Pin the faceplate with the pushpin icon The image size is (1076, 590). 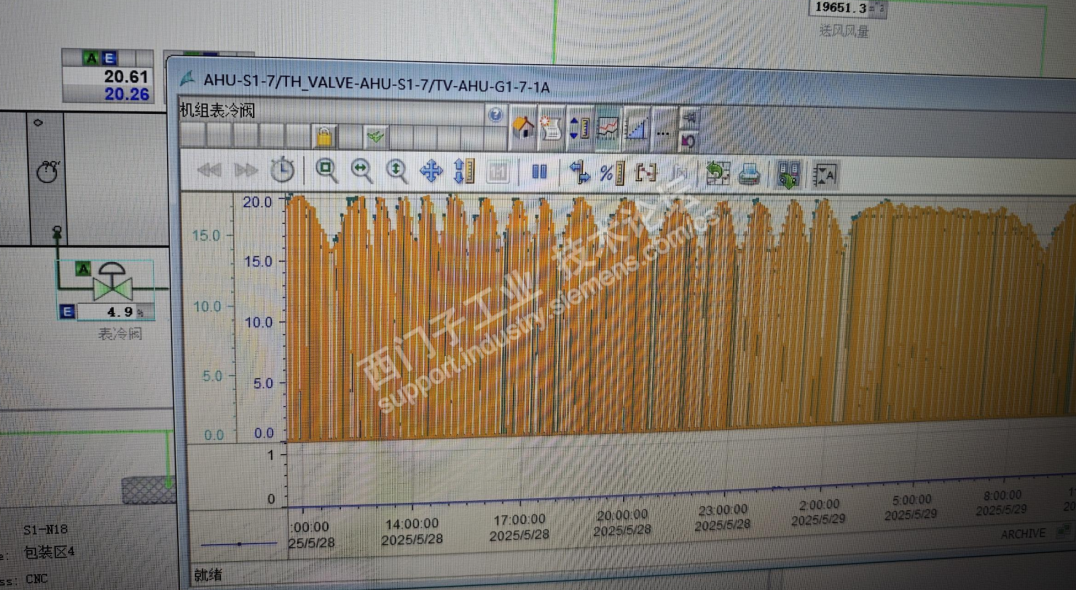tap(689, 119)
